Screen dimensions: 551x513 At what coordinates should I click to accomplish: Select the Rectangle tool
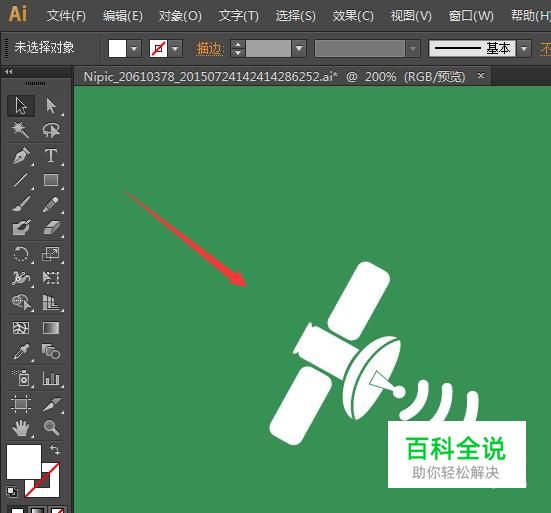pyautogui.click(x=51, y=180)
